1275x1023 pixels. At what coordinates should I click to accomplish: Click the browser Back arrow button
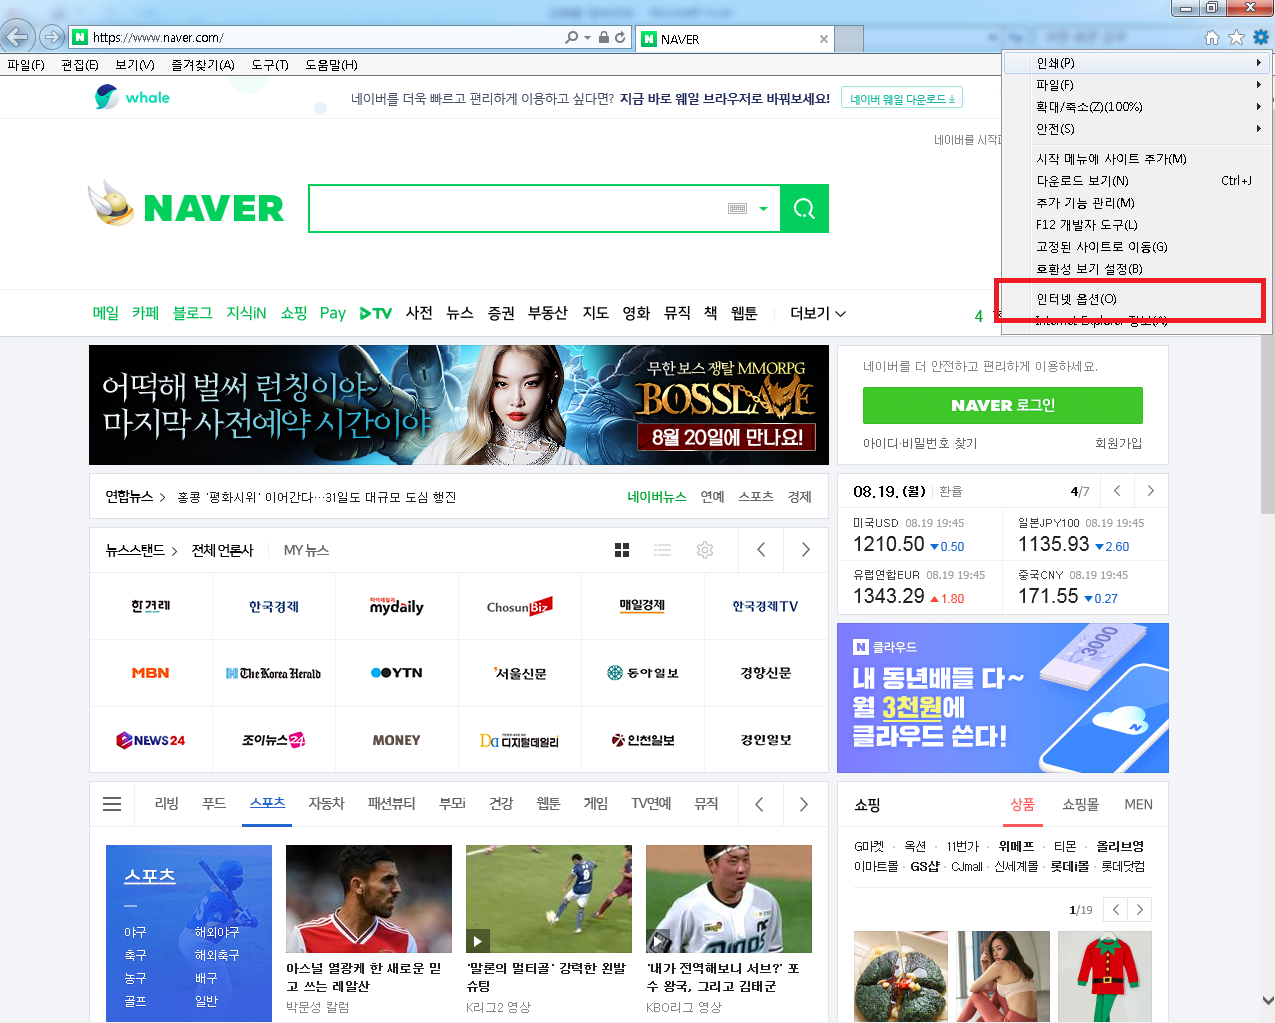(17, 38)
